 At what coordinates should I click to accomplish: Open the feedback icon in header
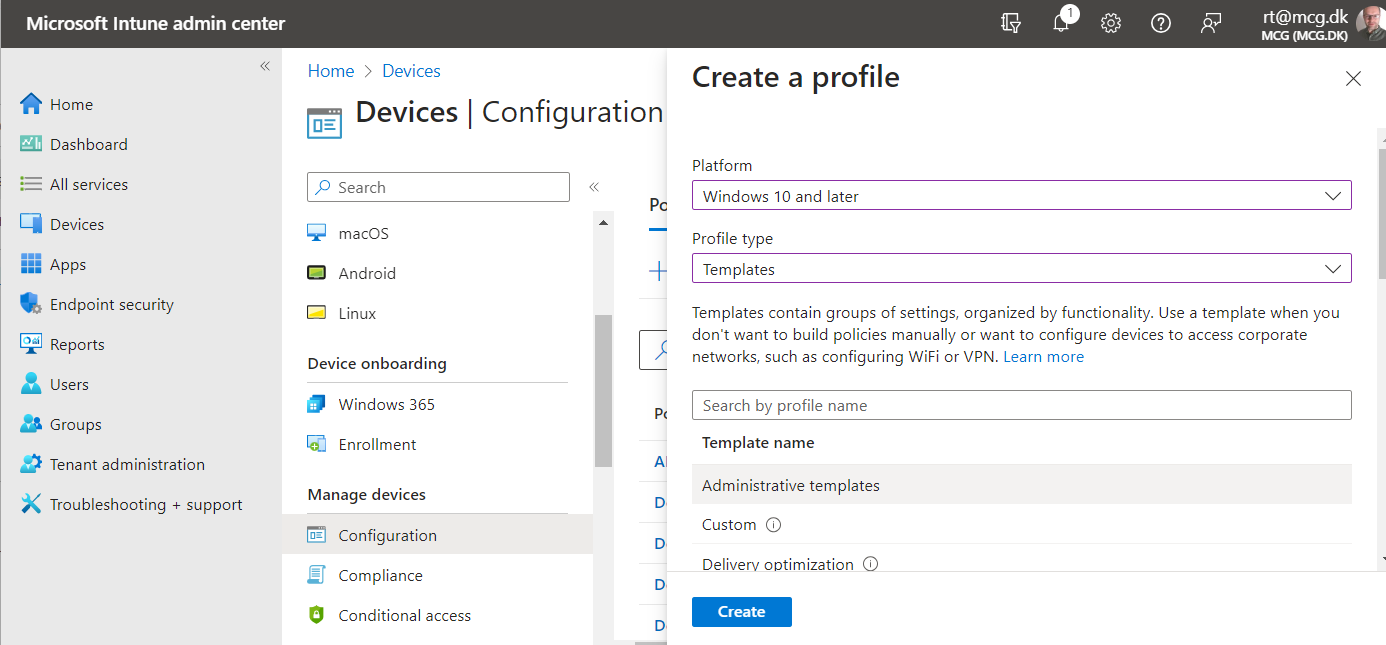pos(1211,23)
